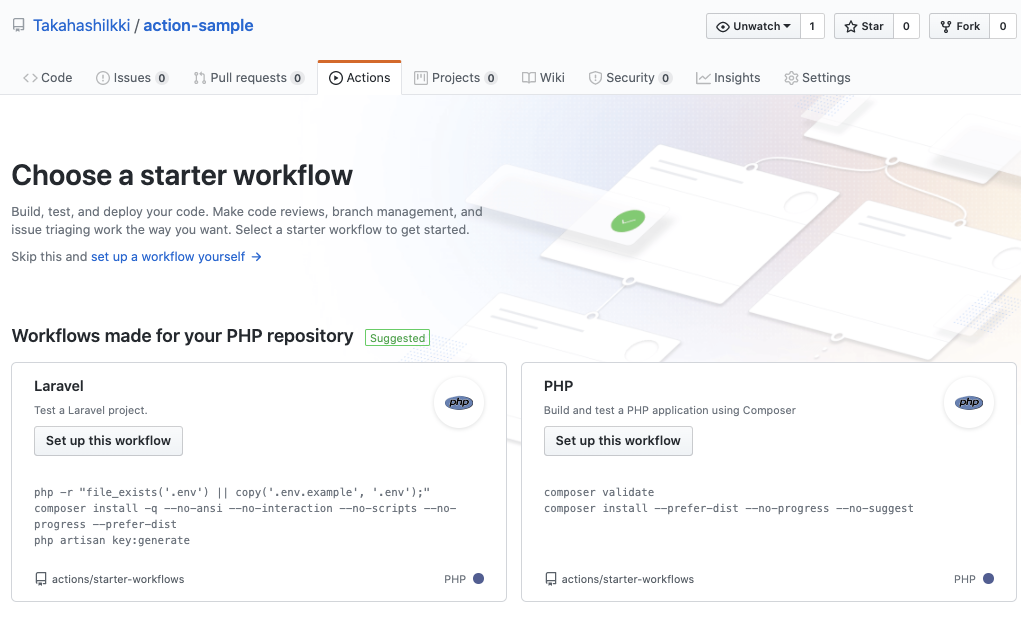
Task: Click the forks count next to Fork
Action: pyautogui.click(x=1003, y=26)
